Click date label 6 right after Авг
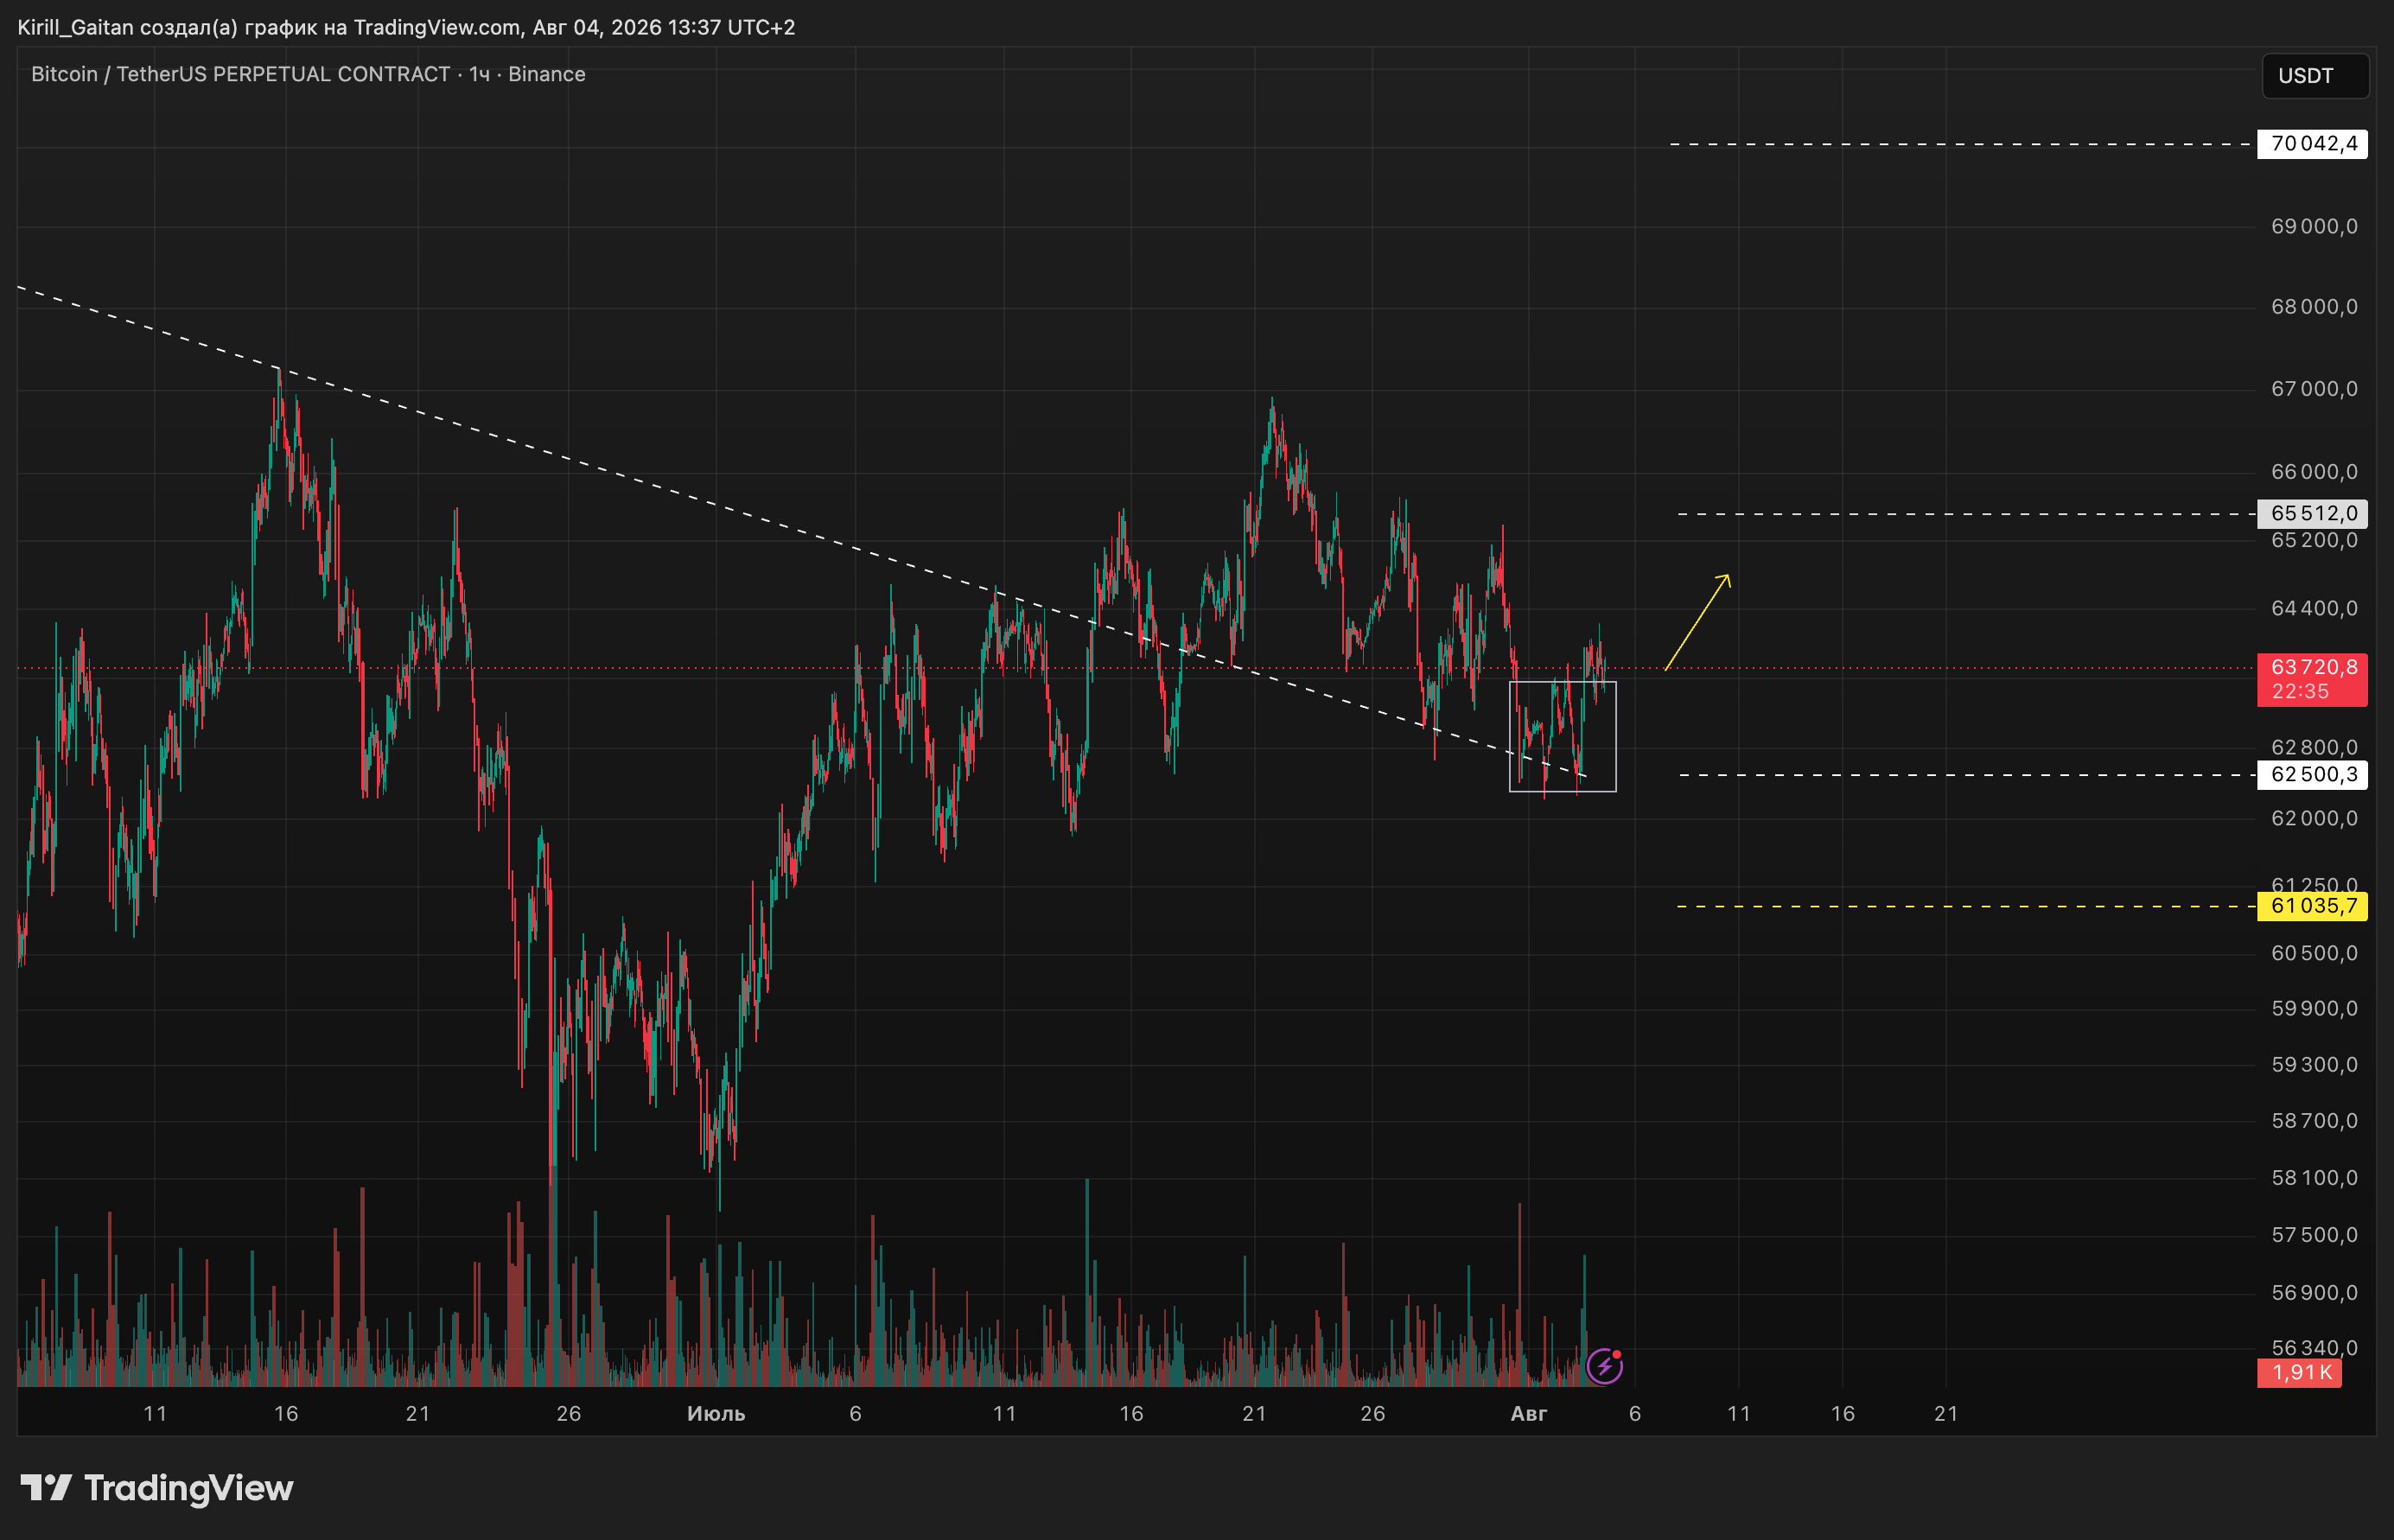This screenshot has height=1540, width=2394. [x=1635, y=1414]
